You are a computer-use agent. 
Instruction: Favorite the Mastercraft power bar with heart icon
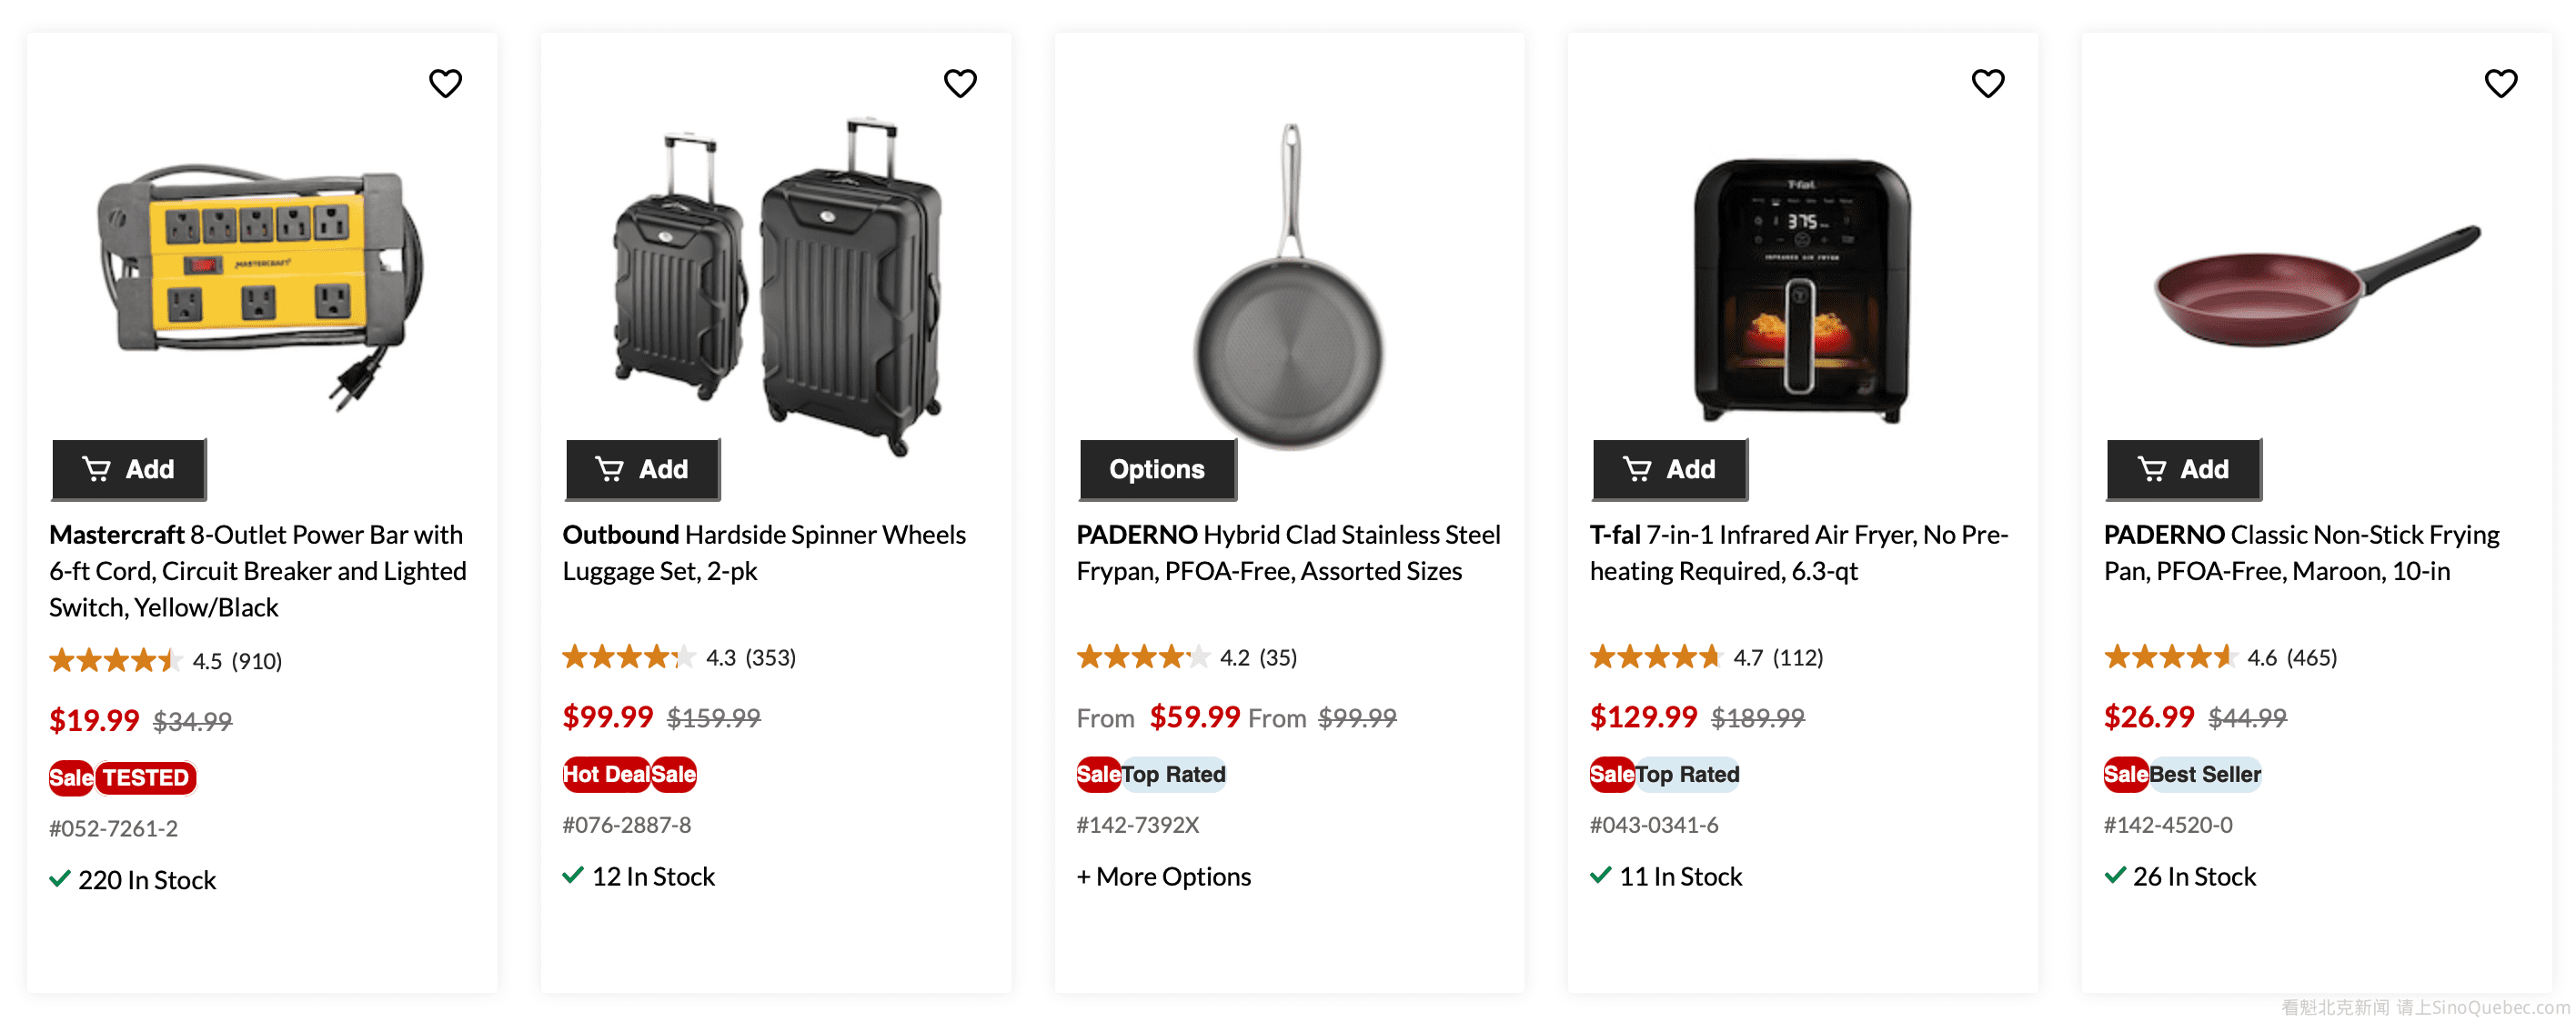coord(445,83)
